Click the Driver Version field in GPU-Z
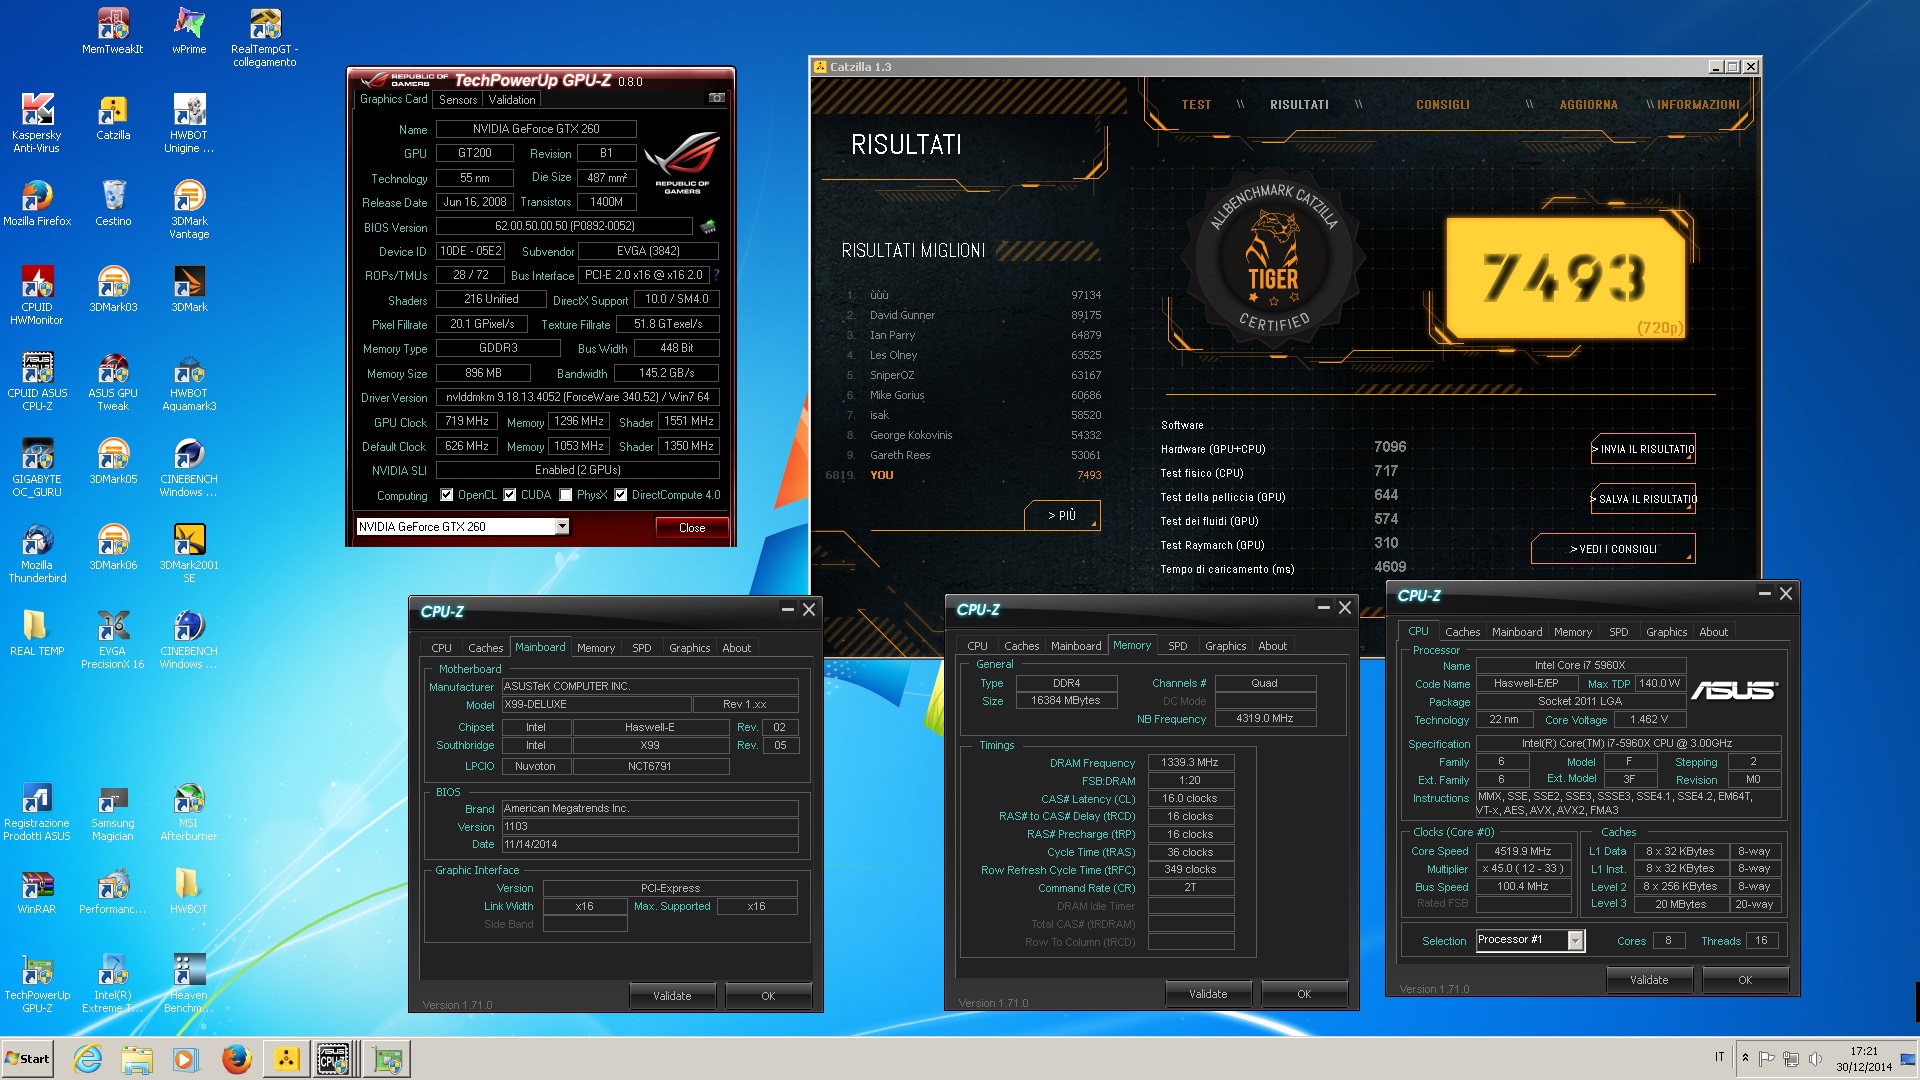The image size is (1920, 1080). (x=578, y=397)
